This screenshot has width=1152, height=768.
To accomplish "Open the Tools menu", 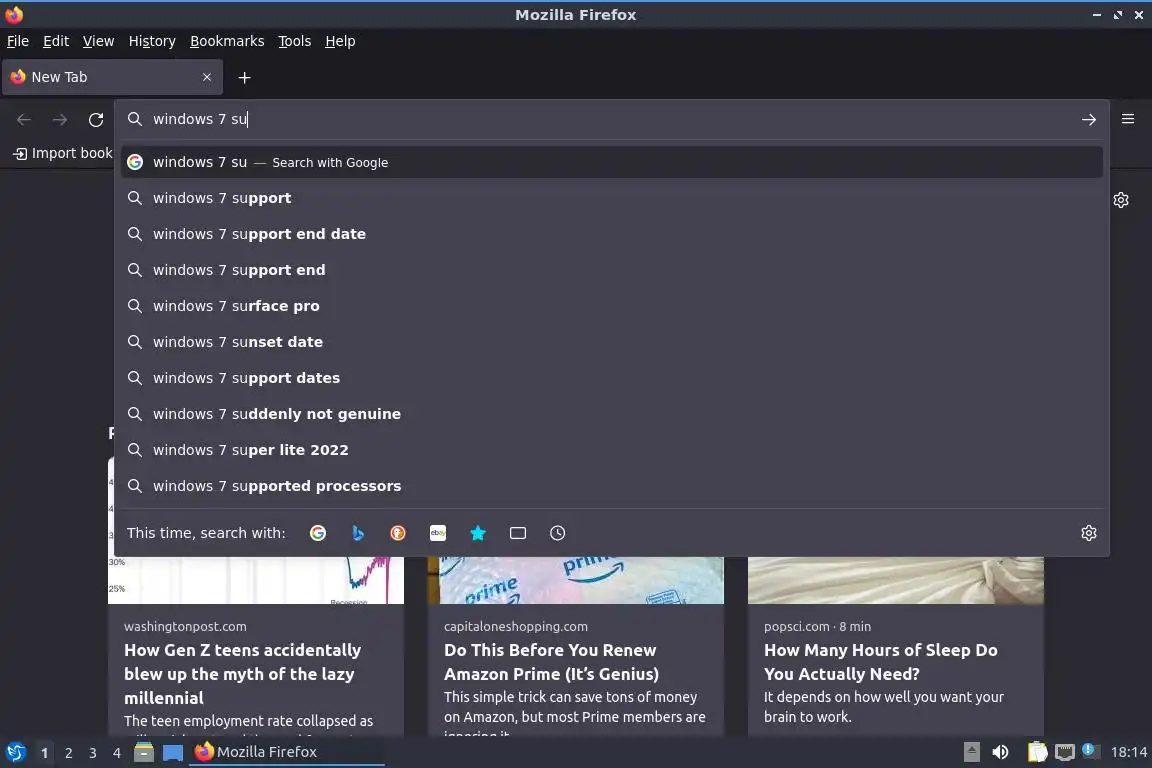I will click(295, 41).
